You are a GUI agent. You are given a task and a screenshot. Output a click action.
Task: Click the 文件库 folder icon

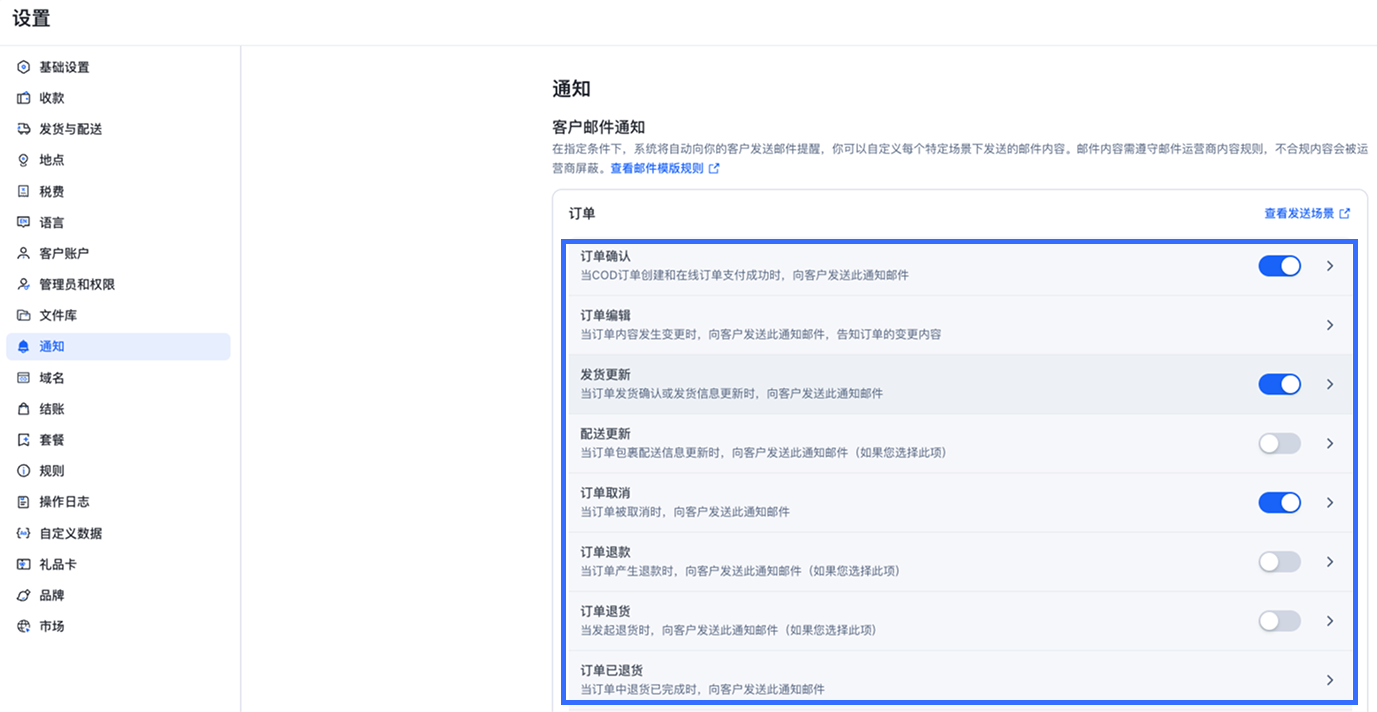[23, 315]
